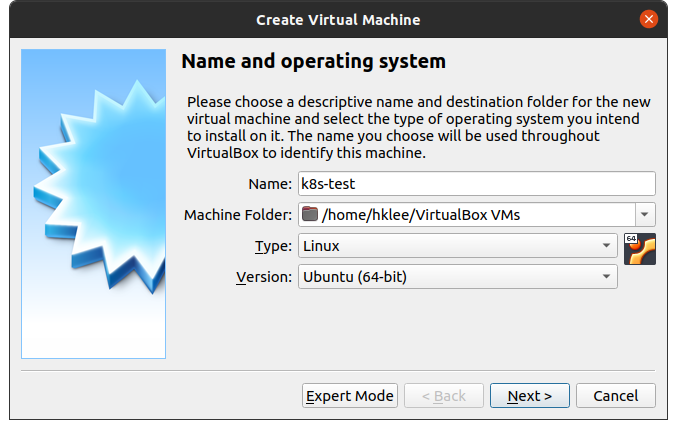The image size is (677, 429).
Task: Click the Version label
Action: [x=264, y=277]
